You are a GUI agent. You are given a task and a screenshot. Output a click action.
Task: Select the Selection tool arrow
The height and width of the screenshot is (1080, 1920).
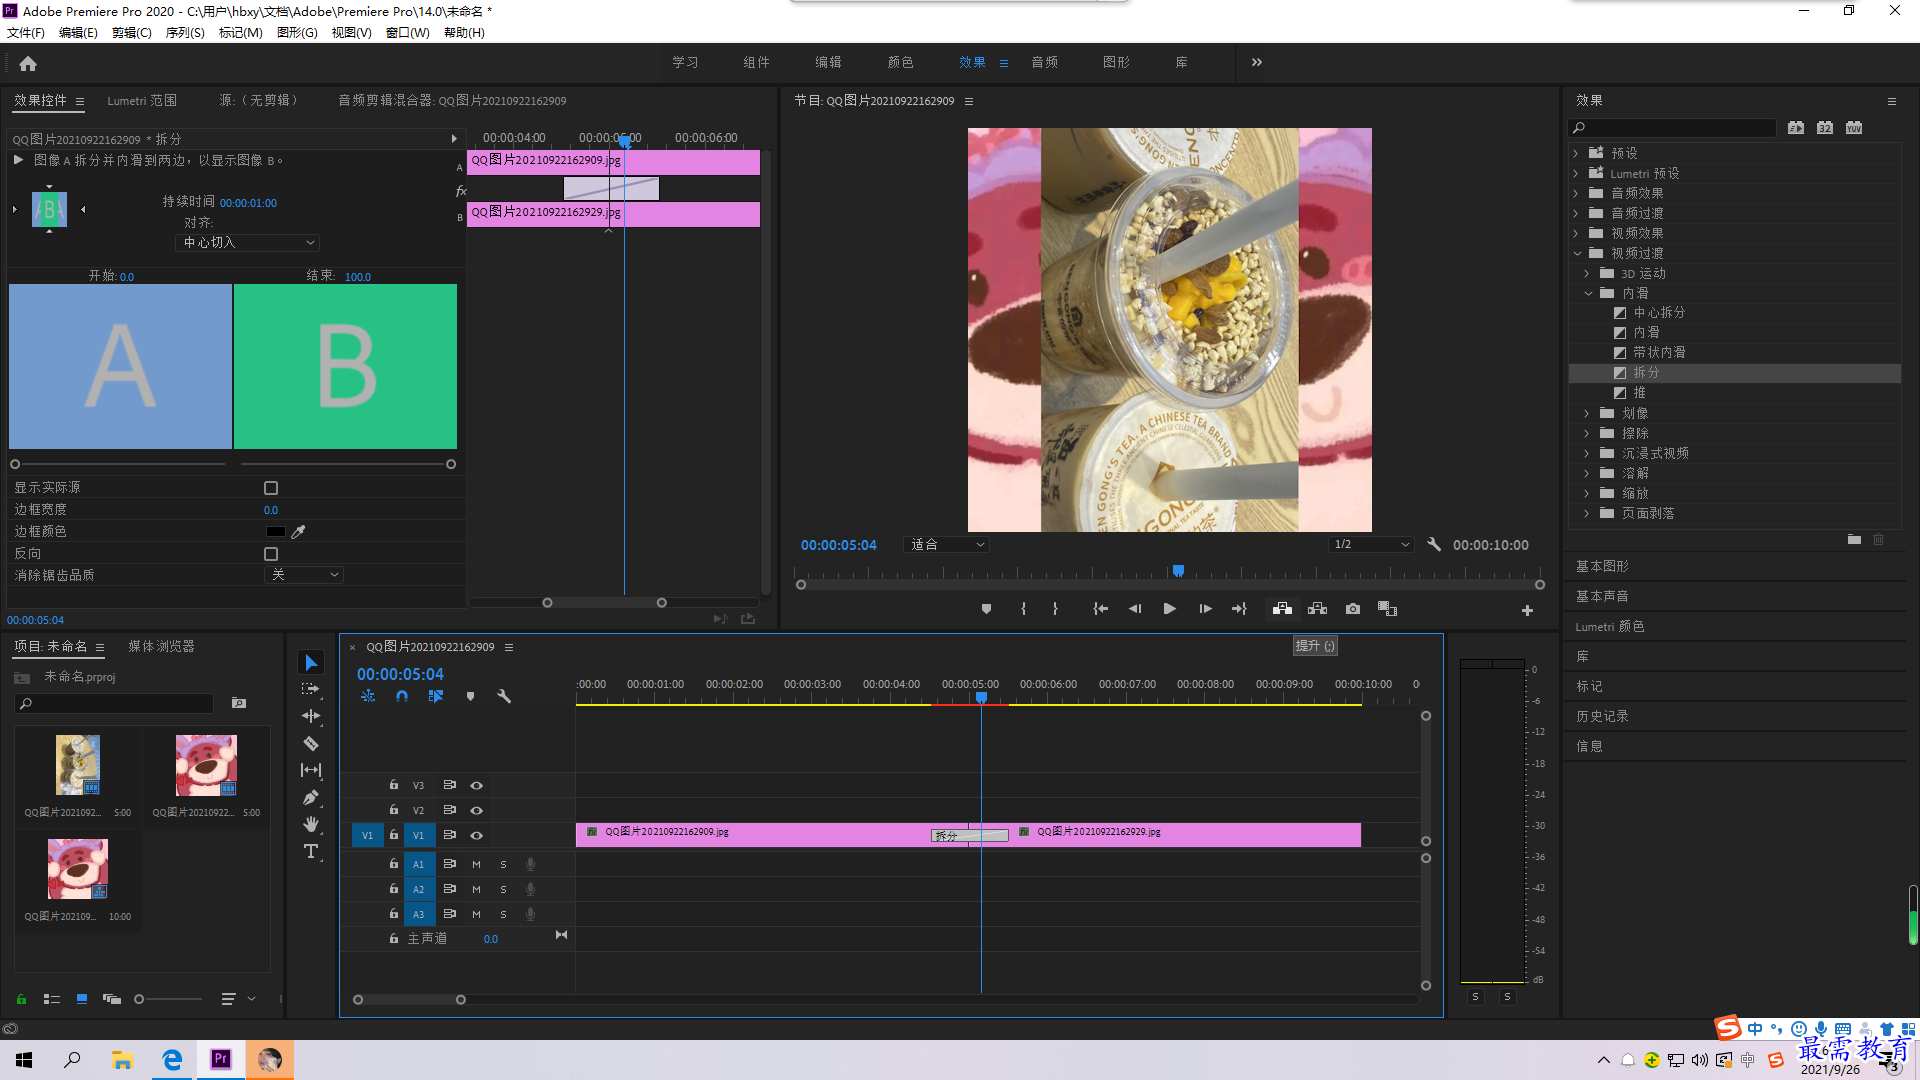(x=311, y=663)
